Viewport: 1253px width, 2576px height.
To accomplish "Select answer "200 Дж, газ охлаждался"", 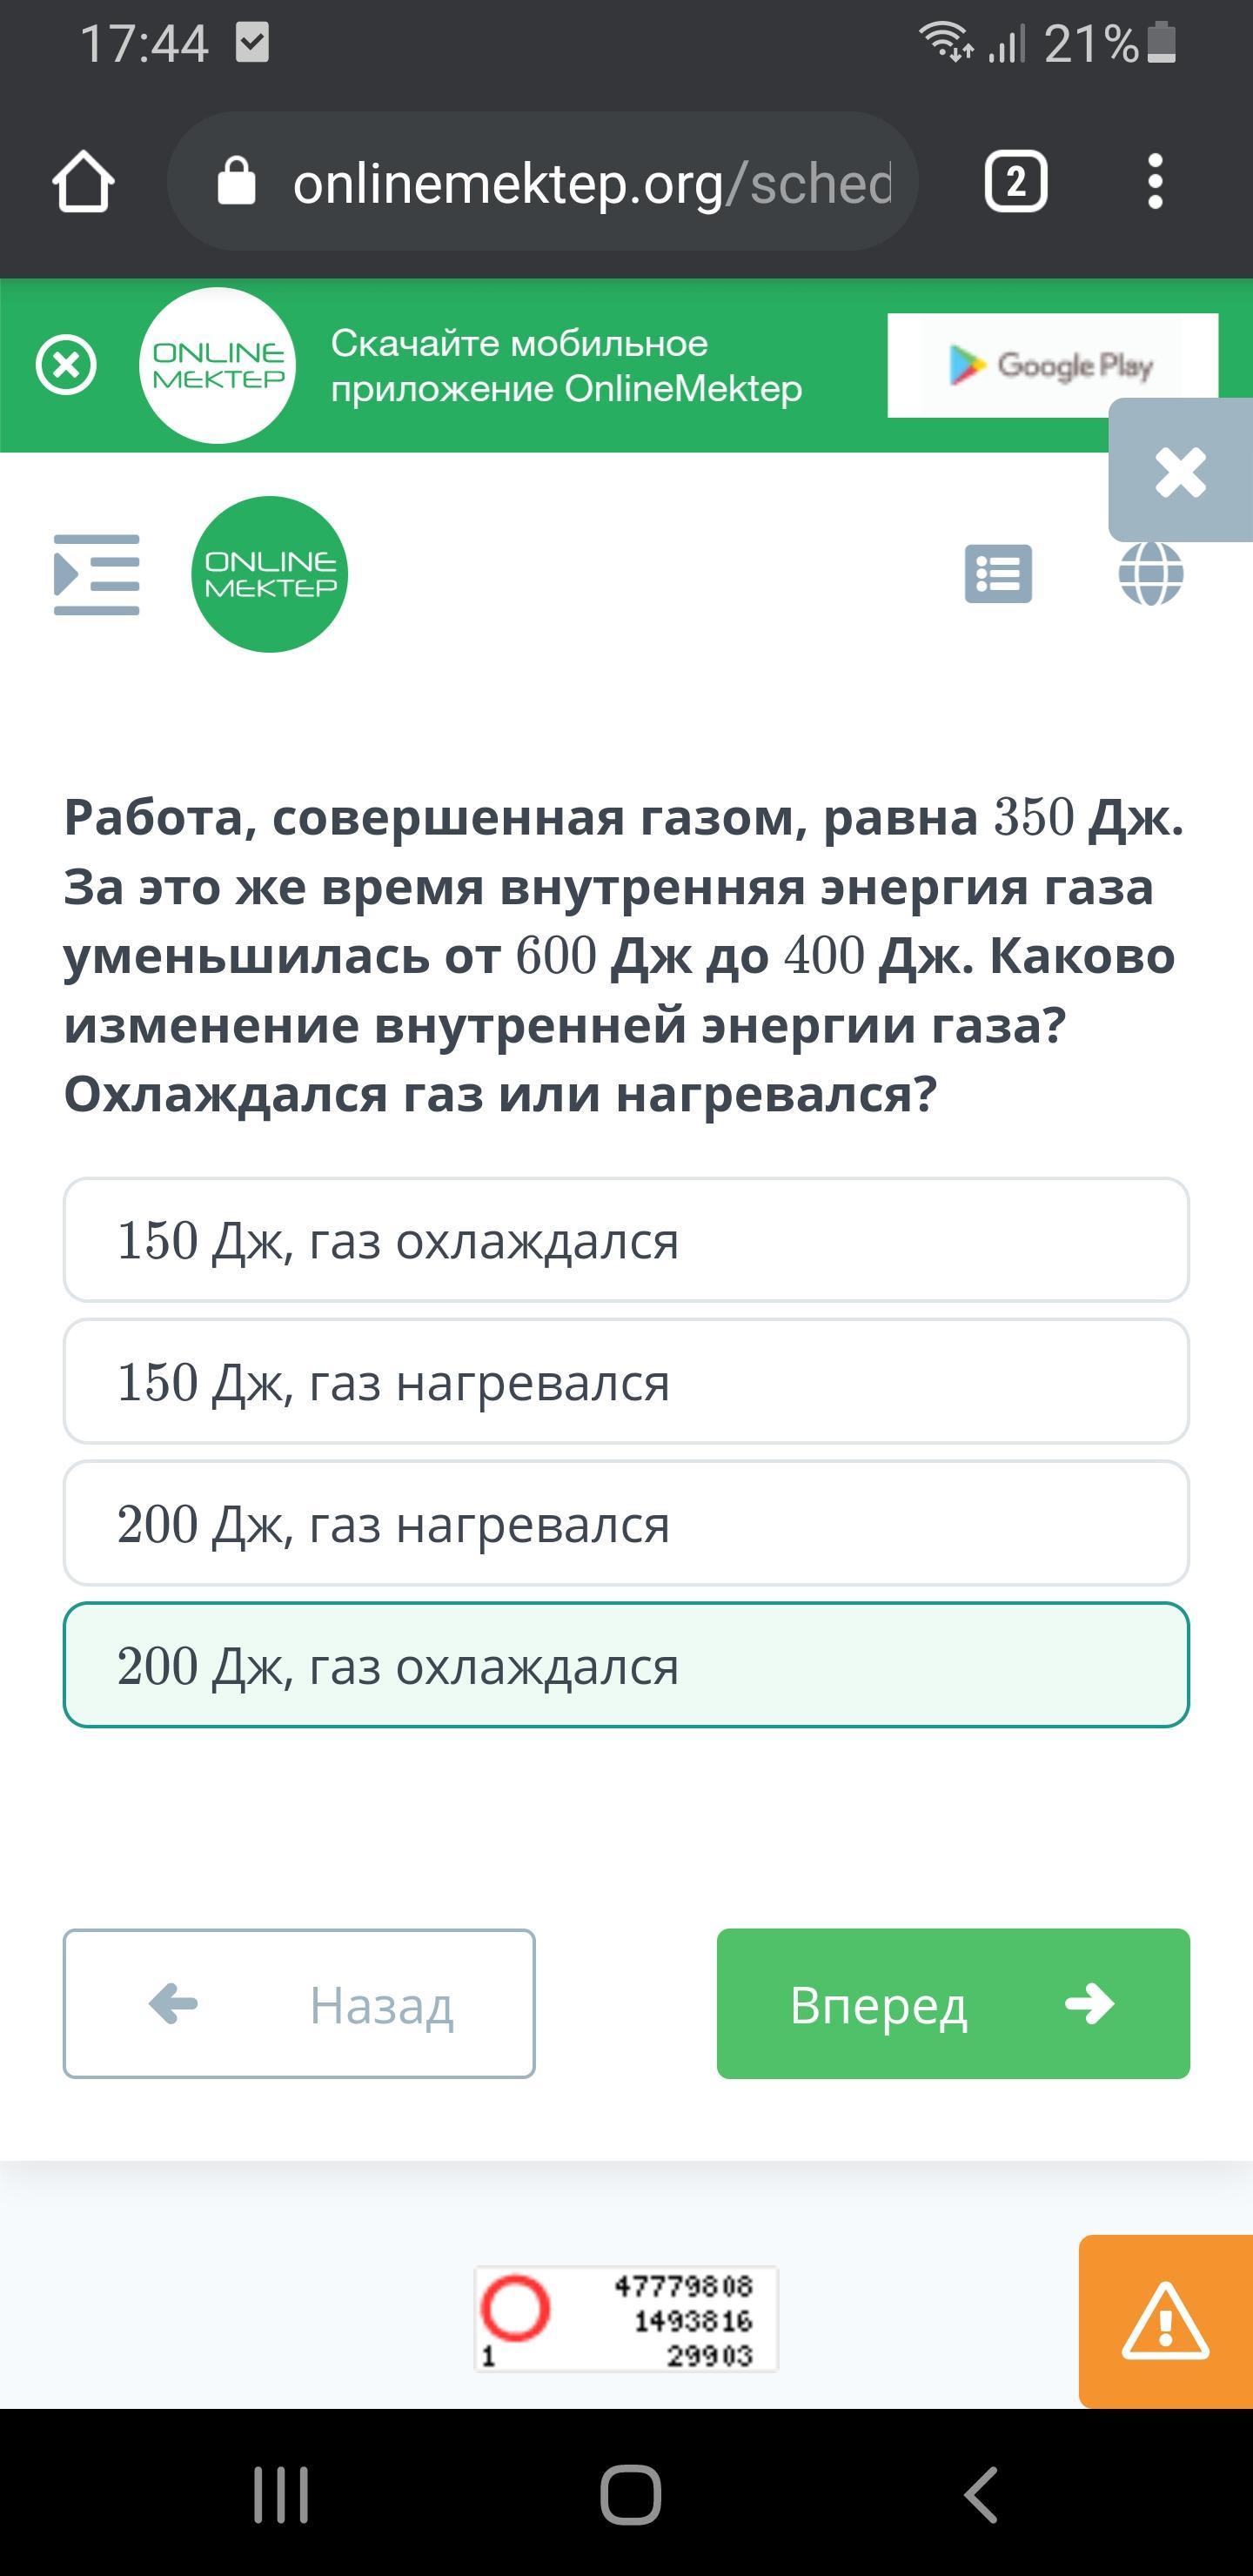I will (x=626, y=1665).
